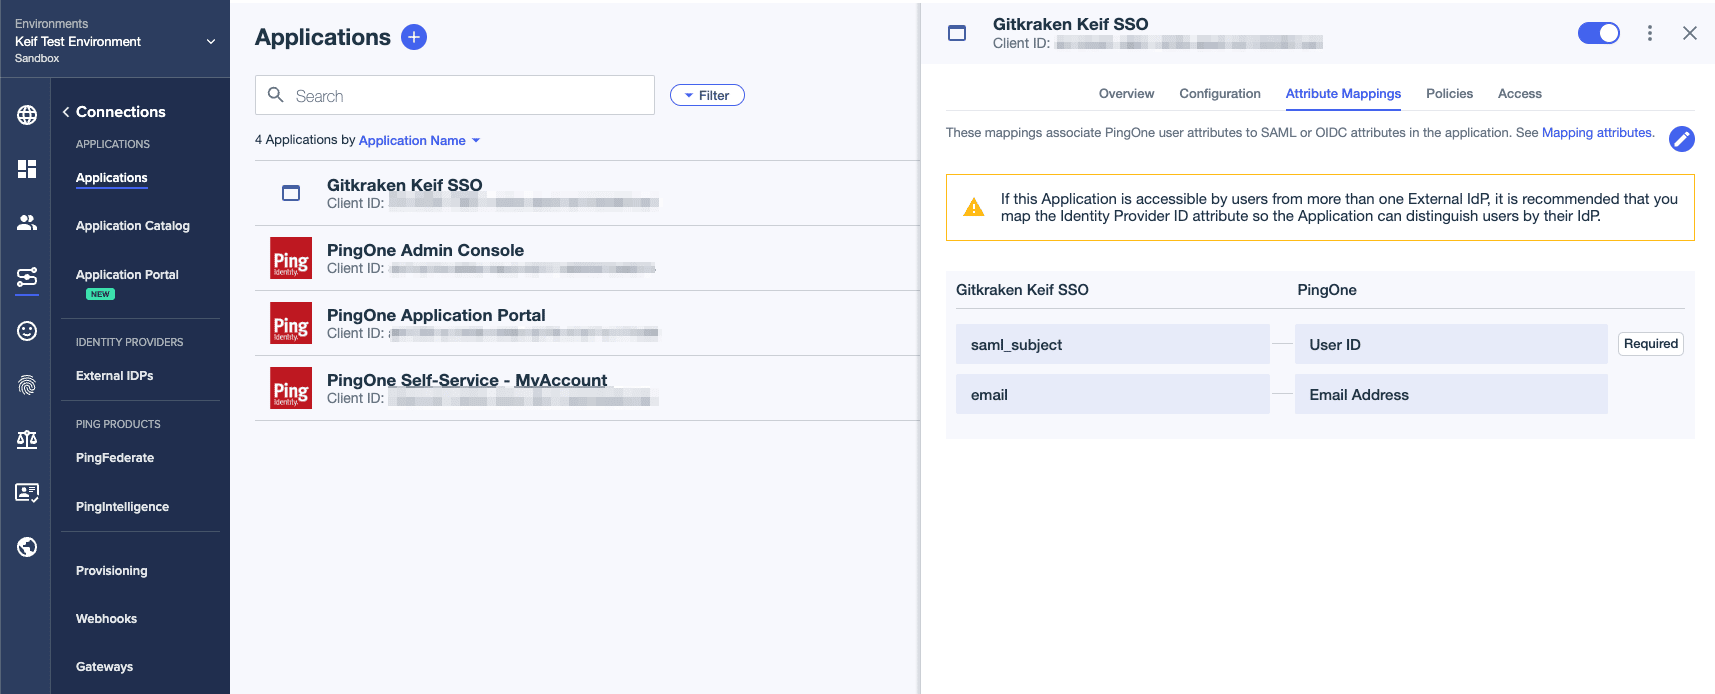Open the Identities people icon in sidebar

[27, 223]
